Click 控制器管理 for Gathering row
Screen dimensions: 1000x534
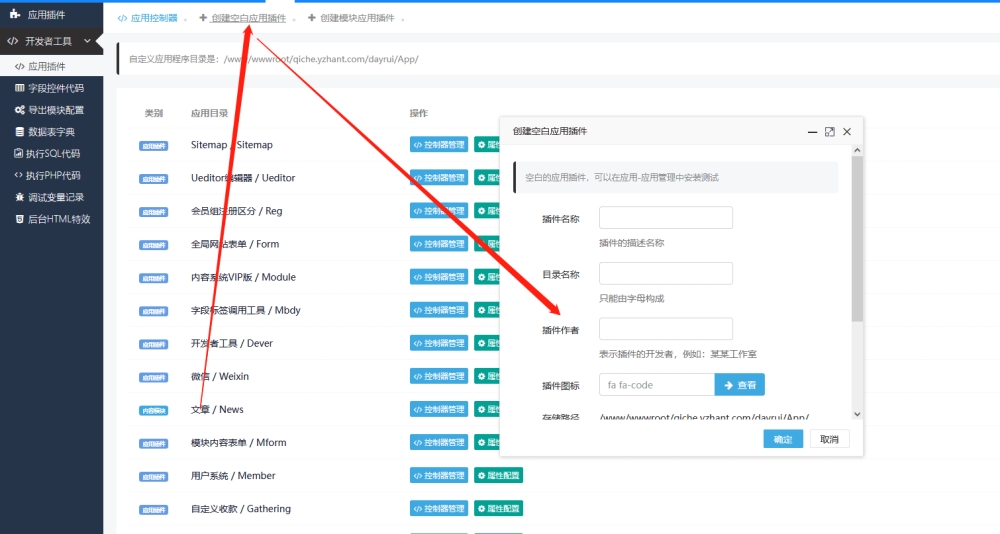tap(439, 508)
